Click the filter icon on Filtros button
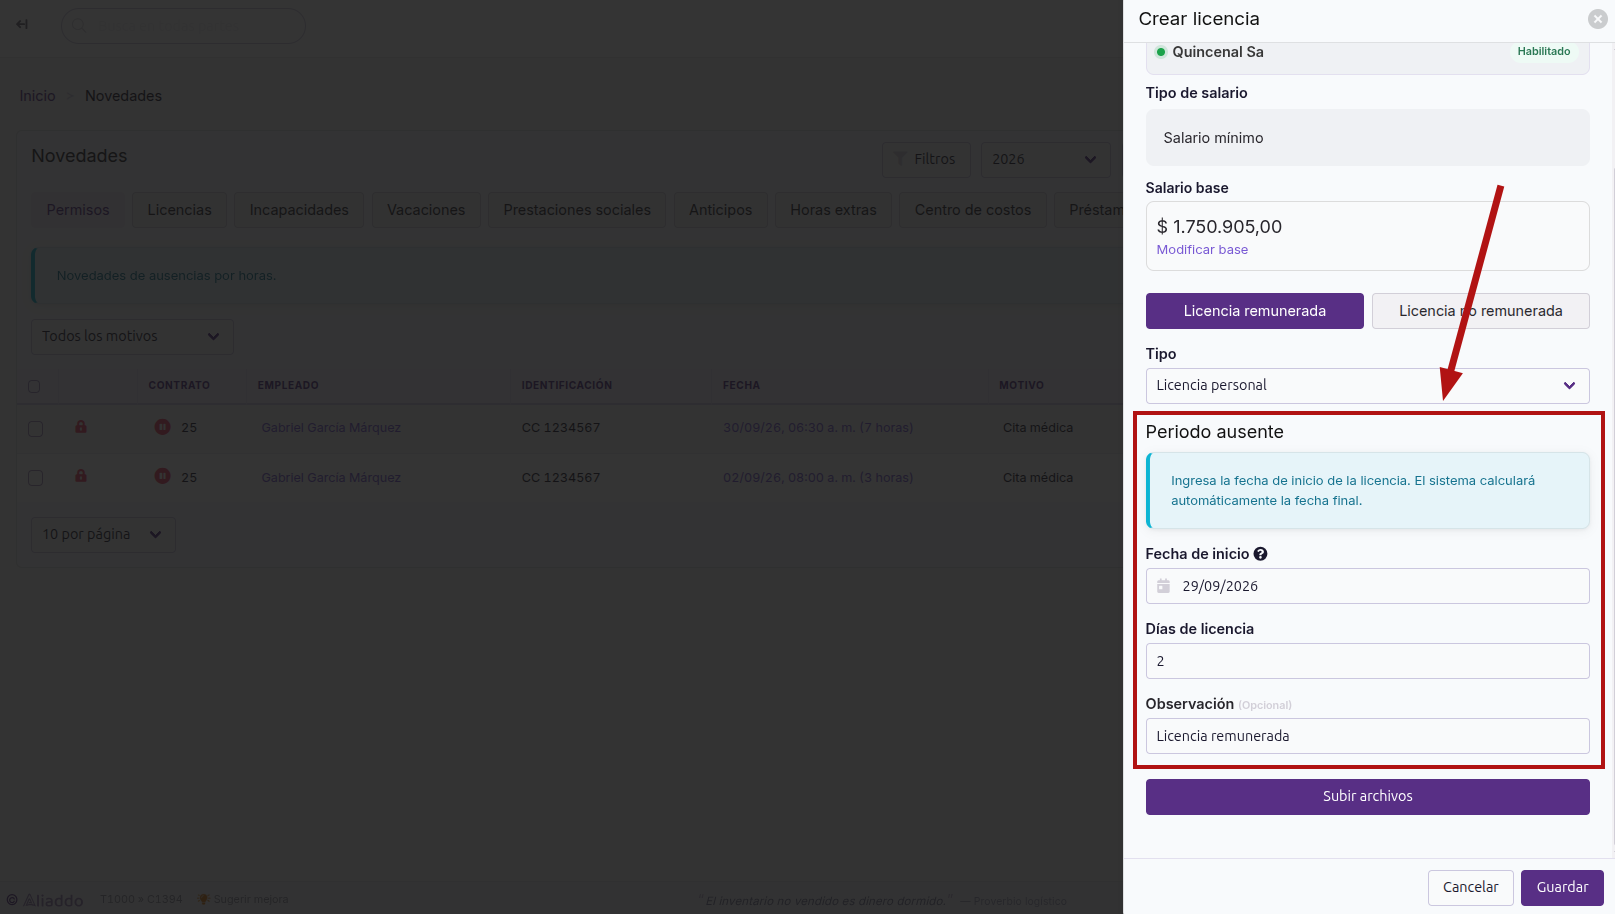Screen dimensions: 1615x914 point(901,159)
